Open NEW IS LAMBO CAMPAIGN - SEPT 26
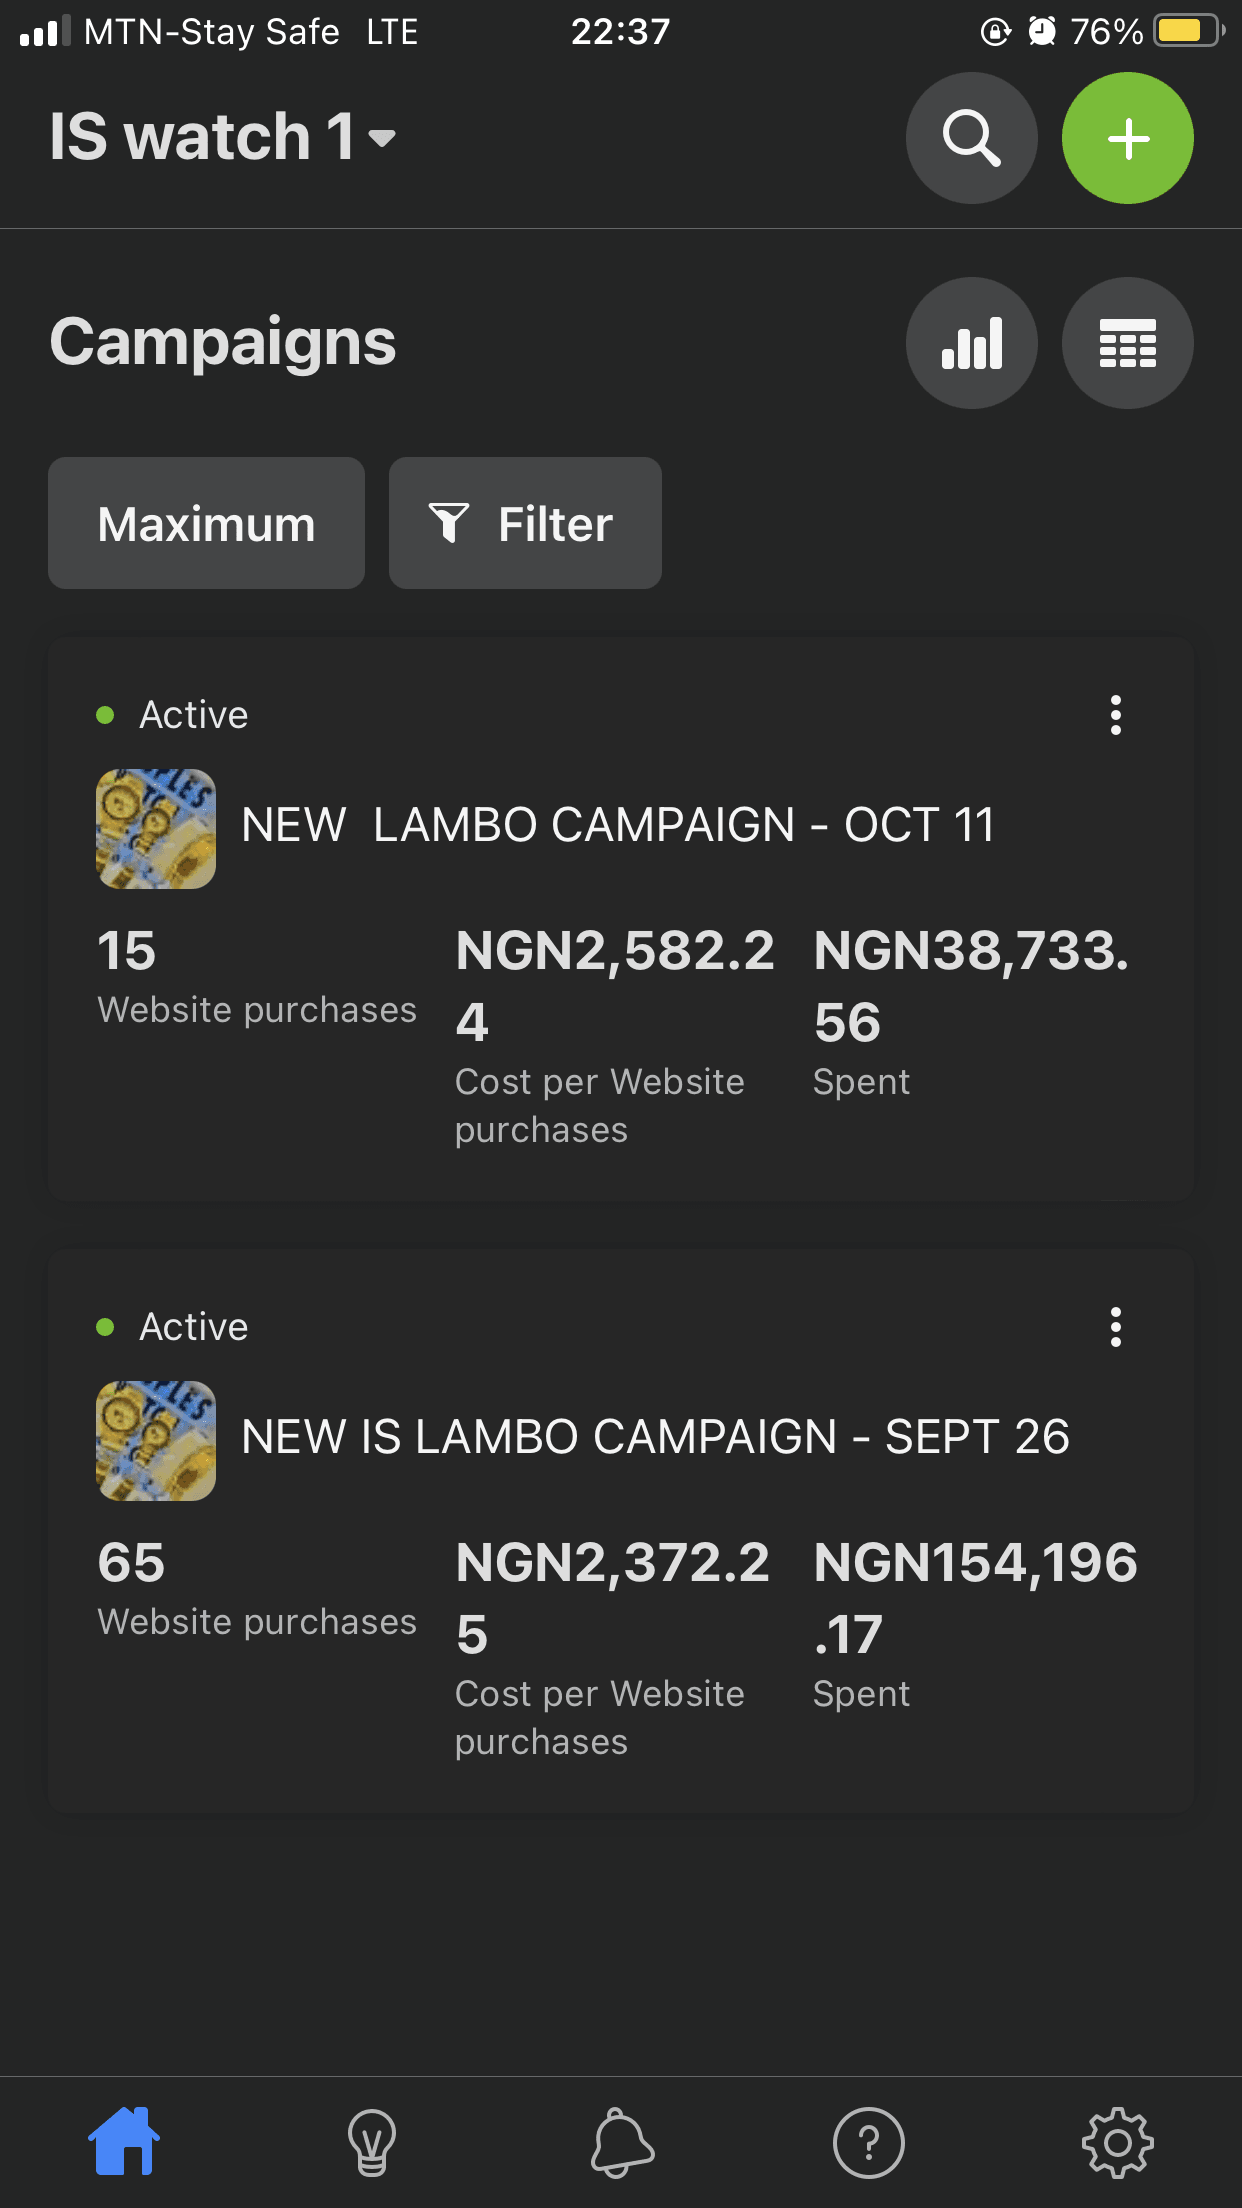The image size is (1242, 2208). (x=655, y=1438)
